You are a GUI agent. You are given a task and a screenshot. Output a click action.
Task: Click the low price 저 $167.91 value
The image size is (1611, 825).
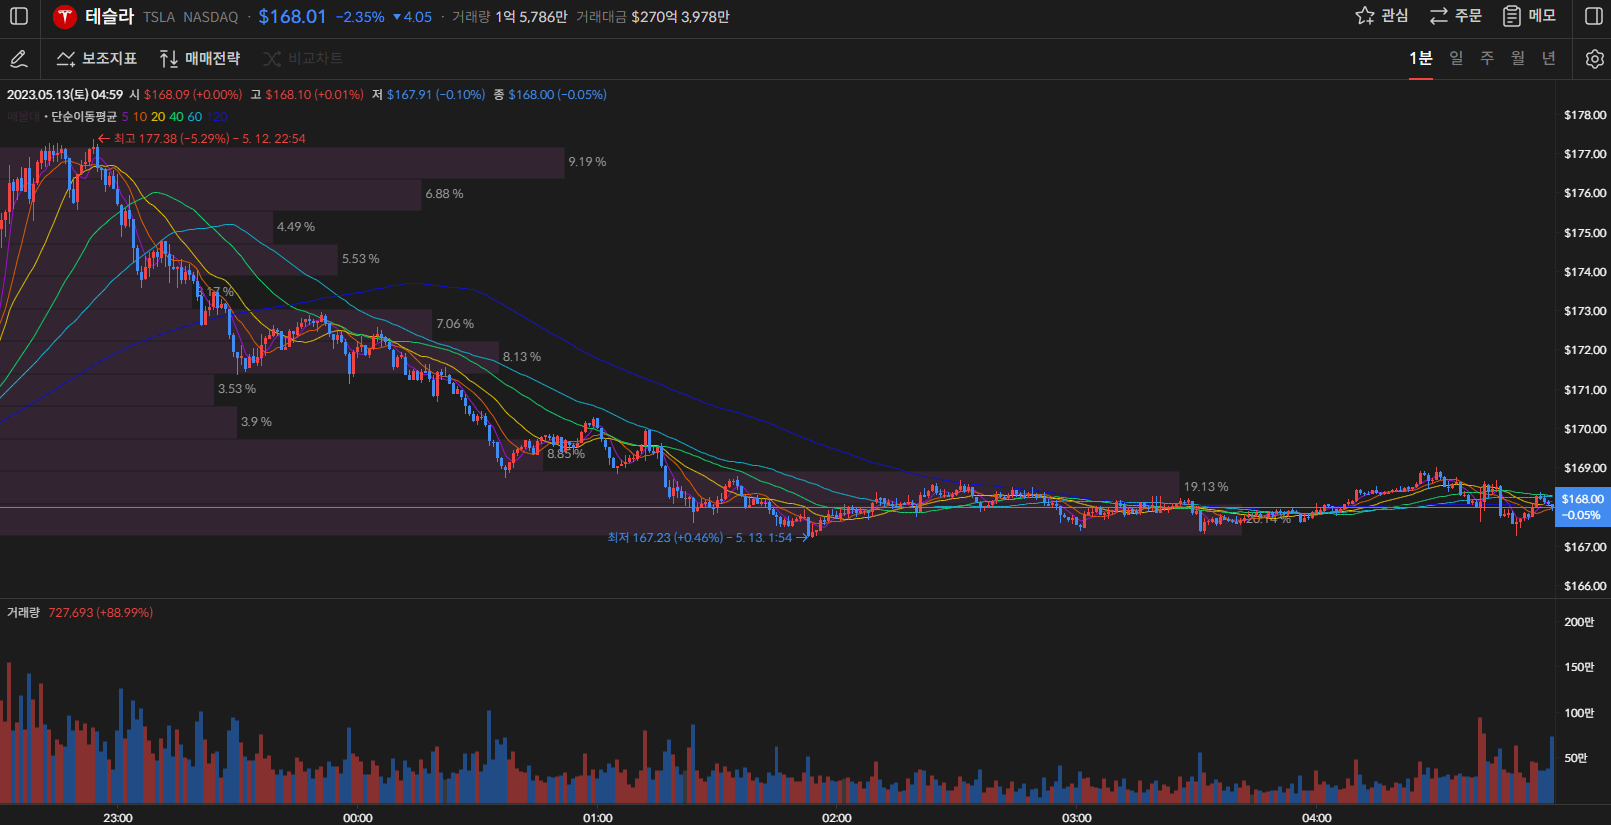tap(429, 95)
